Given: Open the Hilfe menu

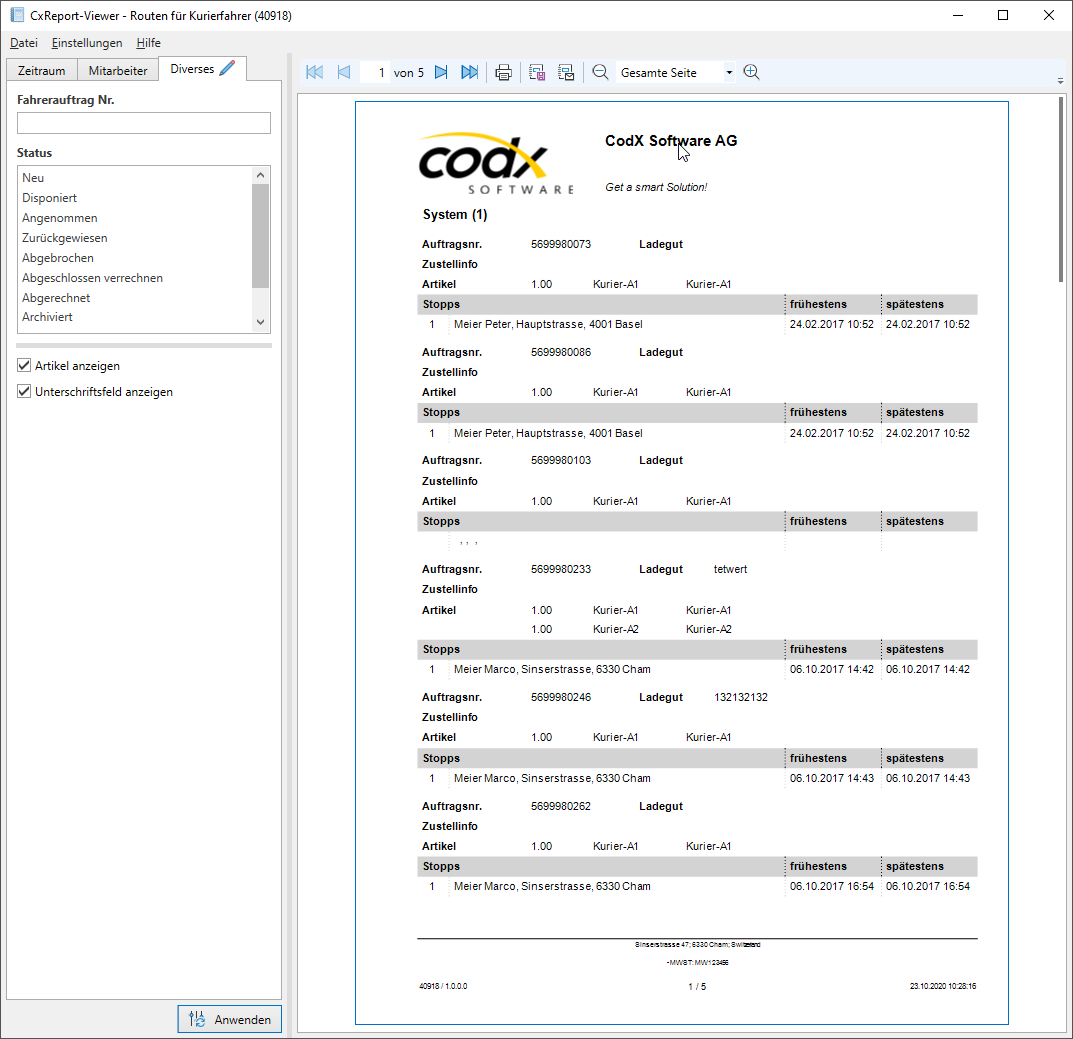Looking at the screenshot, I should pyautogui.click(x=148, y=42).
